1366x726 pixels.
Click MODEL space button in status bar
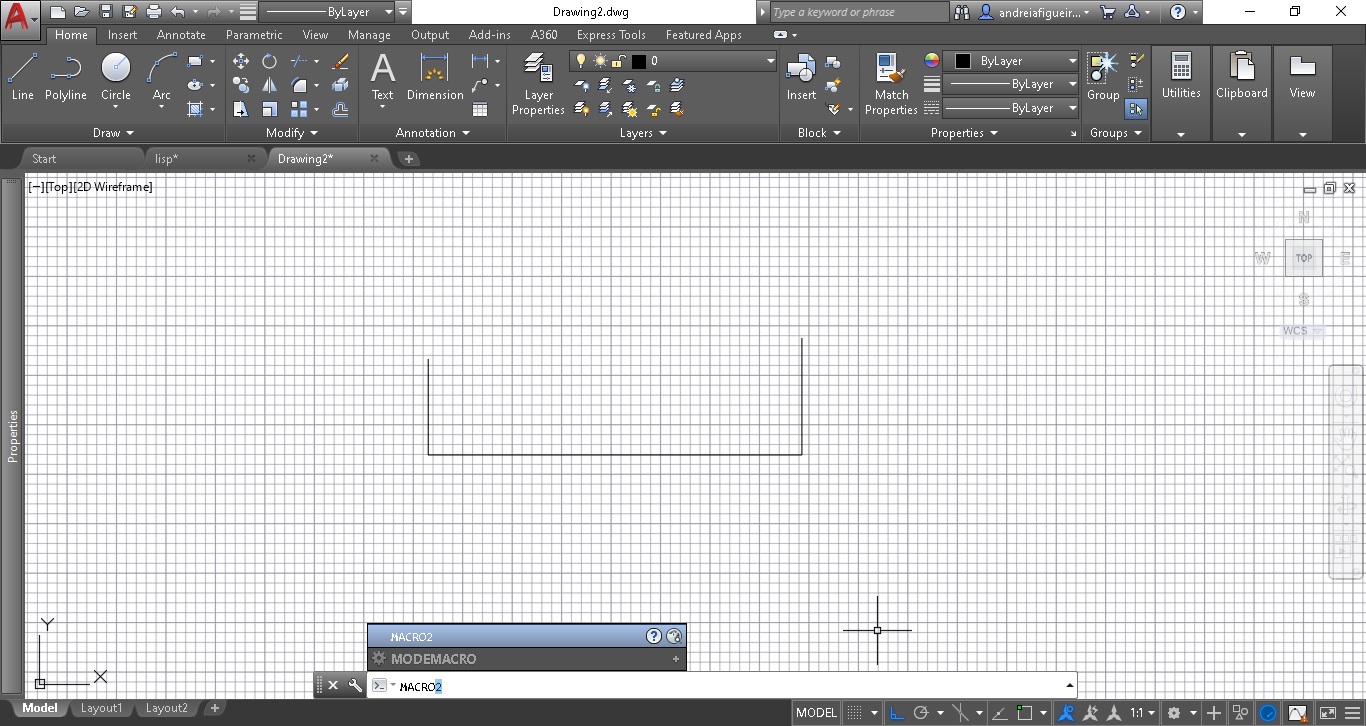(816, 713)
